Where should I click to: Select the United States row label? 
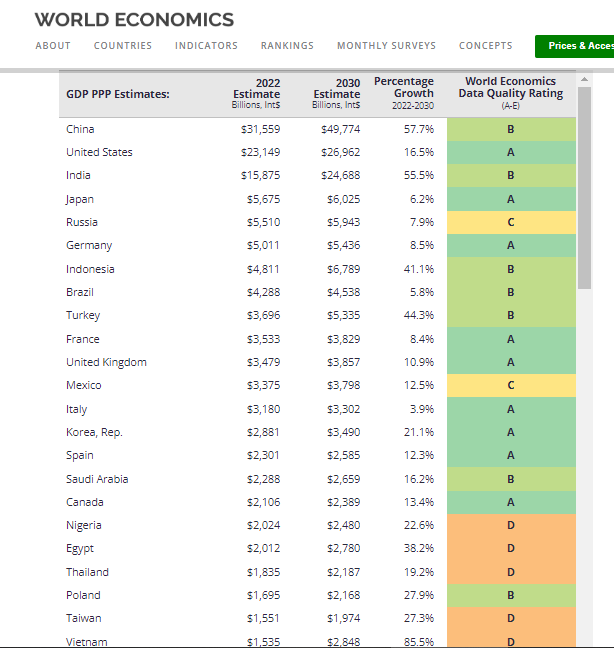click(99, 152)
